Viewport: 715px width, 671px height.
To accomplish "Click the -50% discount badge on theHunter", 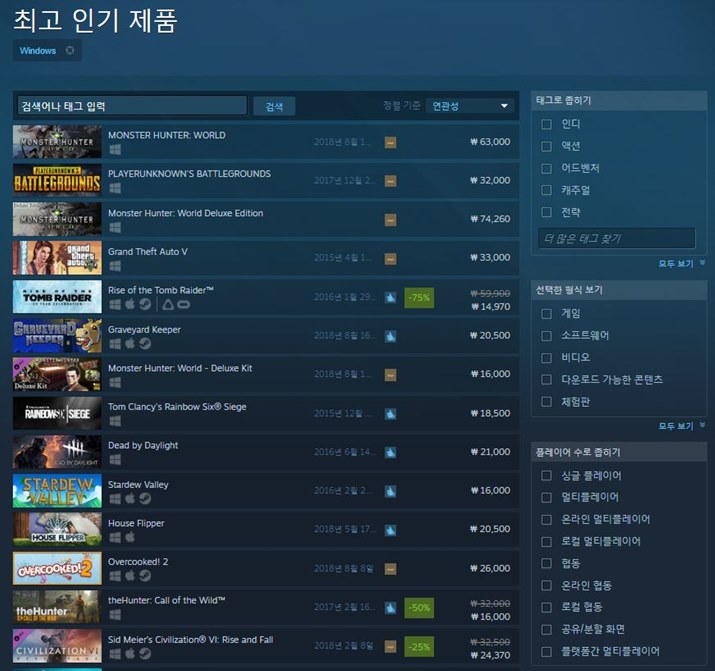I will (x=419, y=608).
